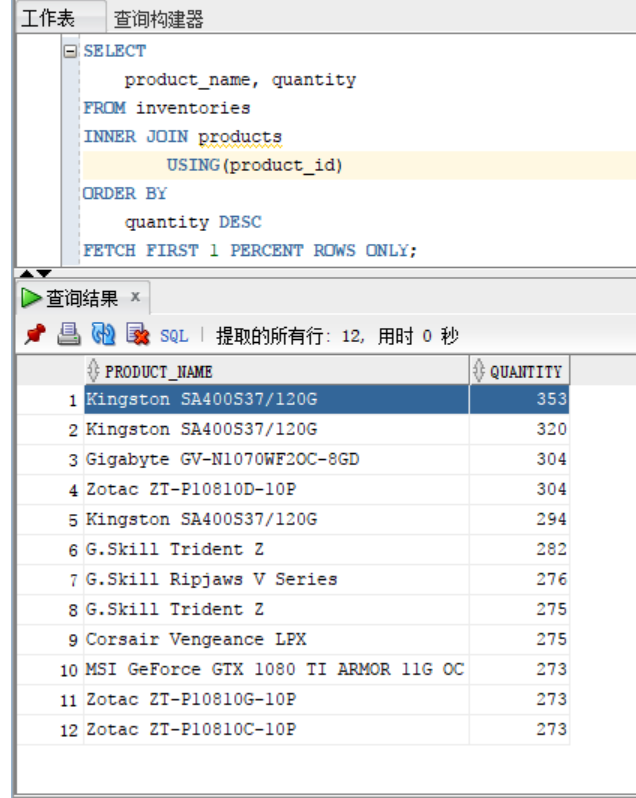Click the sort icon beside PRODUCT_NAME

click(x=94, y=371)
